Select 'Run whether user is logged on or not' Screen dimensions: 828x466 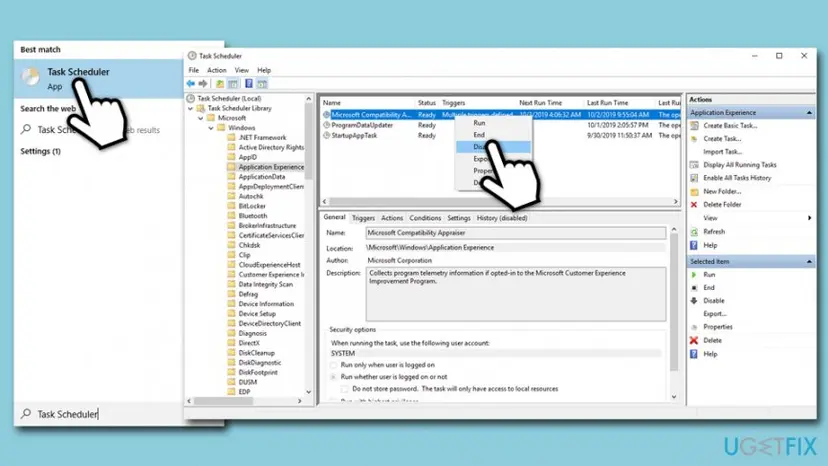[333, 377]
